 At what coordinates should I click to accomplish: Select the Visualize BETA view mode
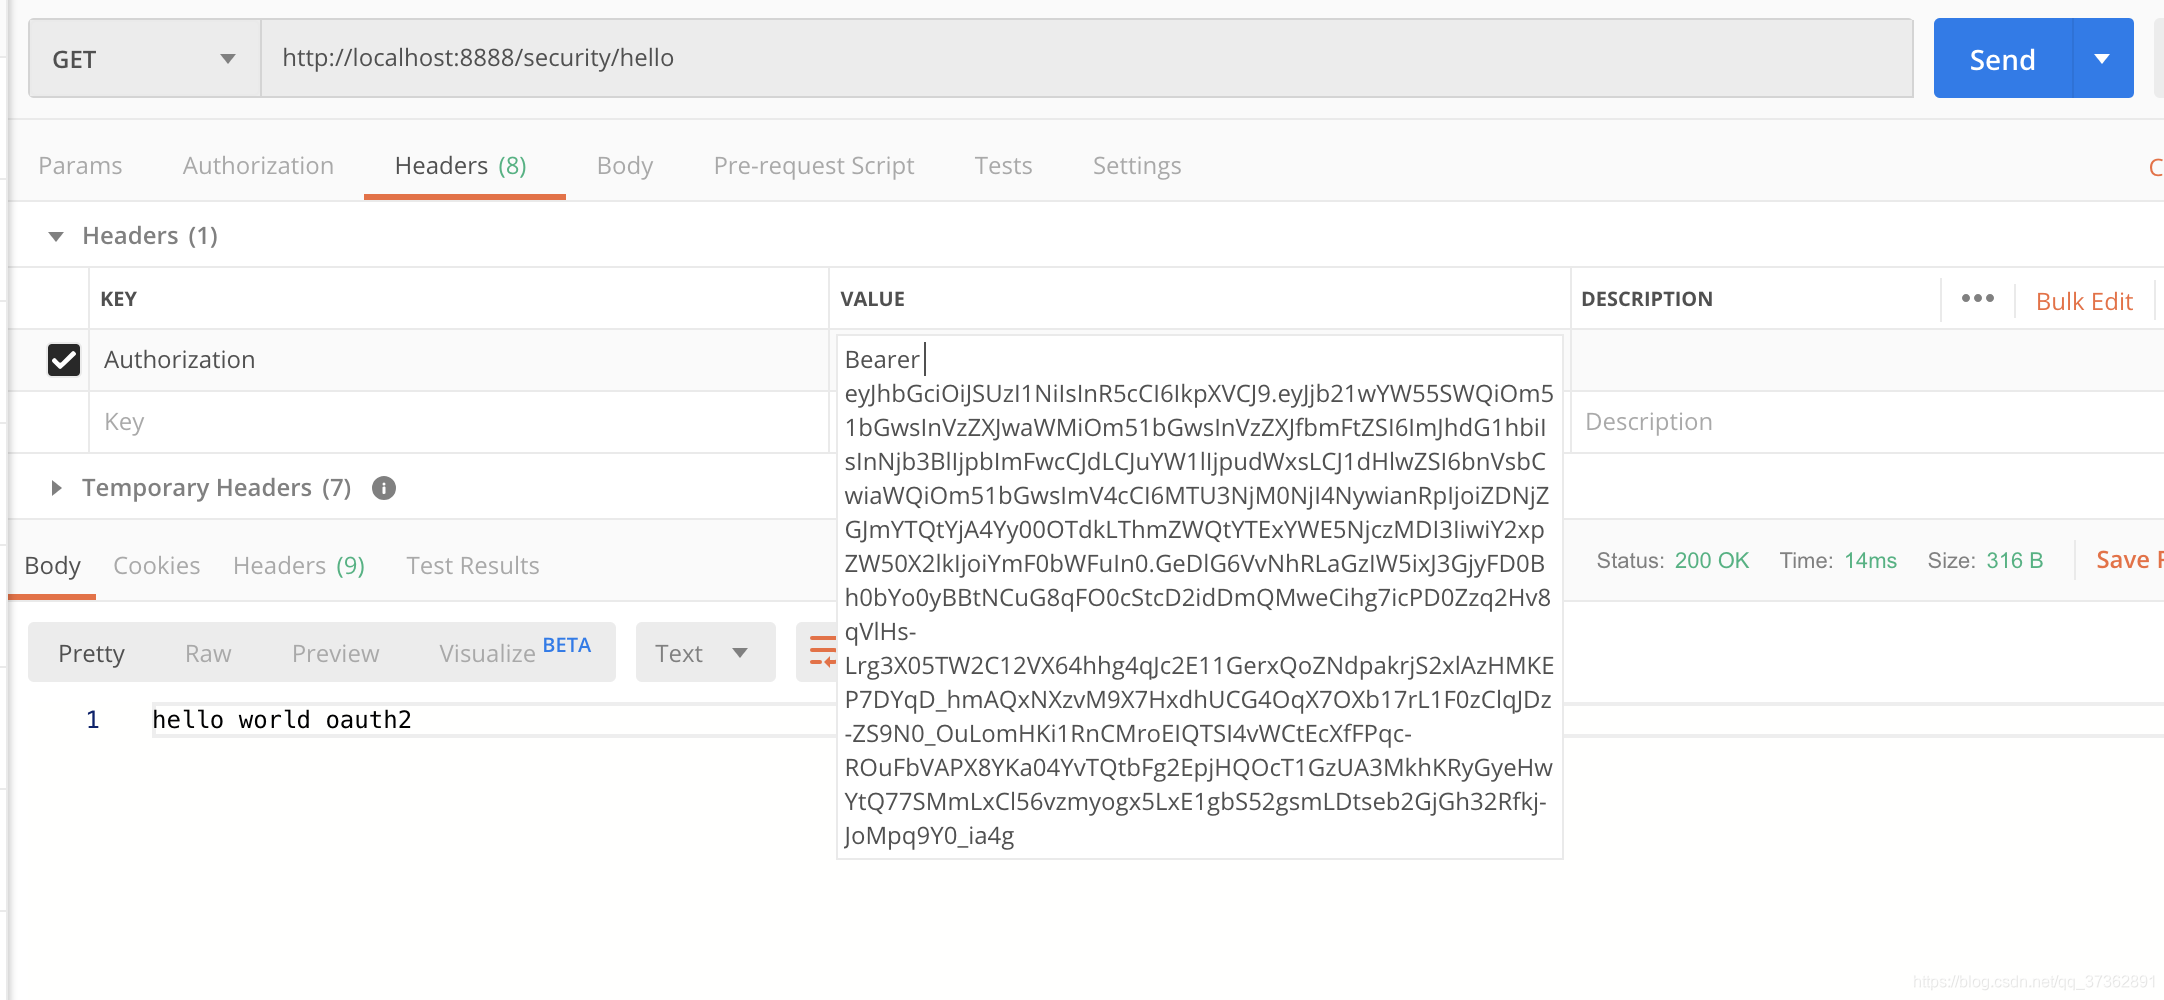pos(515,652)
